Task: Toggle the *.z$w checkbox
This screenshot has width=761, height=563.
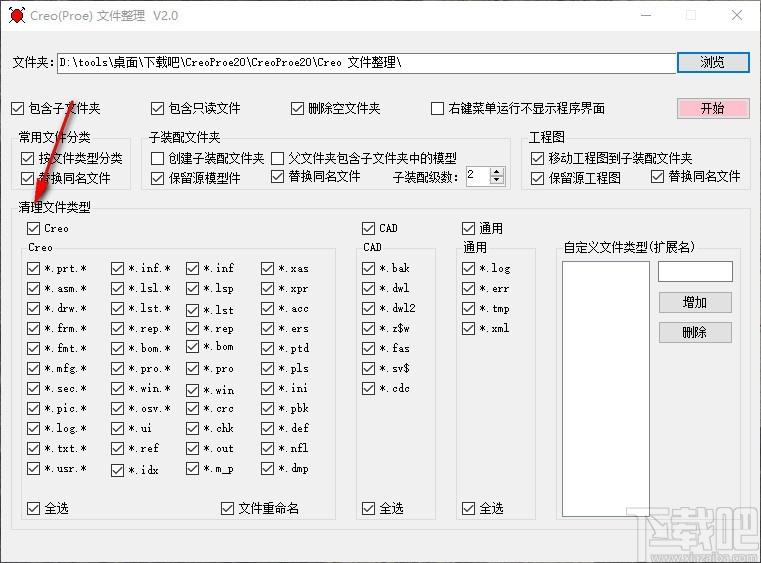Action: point(368,328)
